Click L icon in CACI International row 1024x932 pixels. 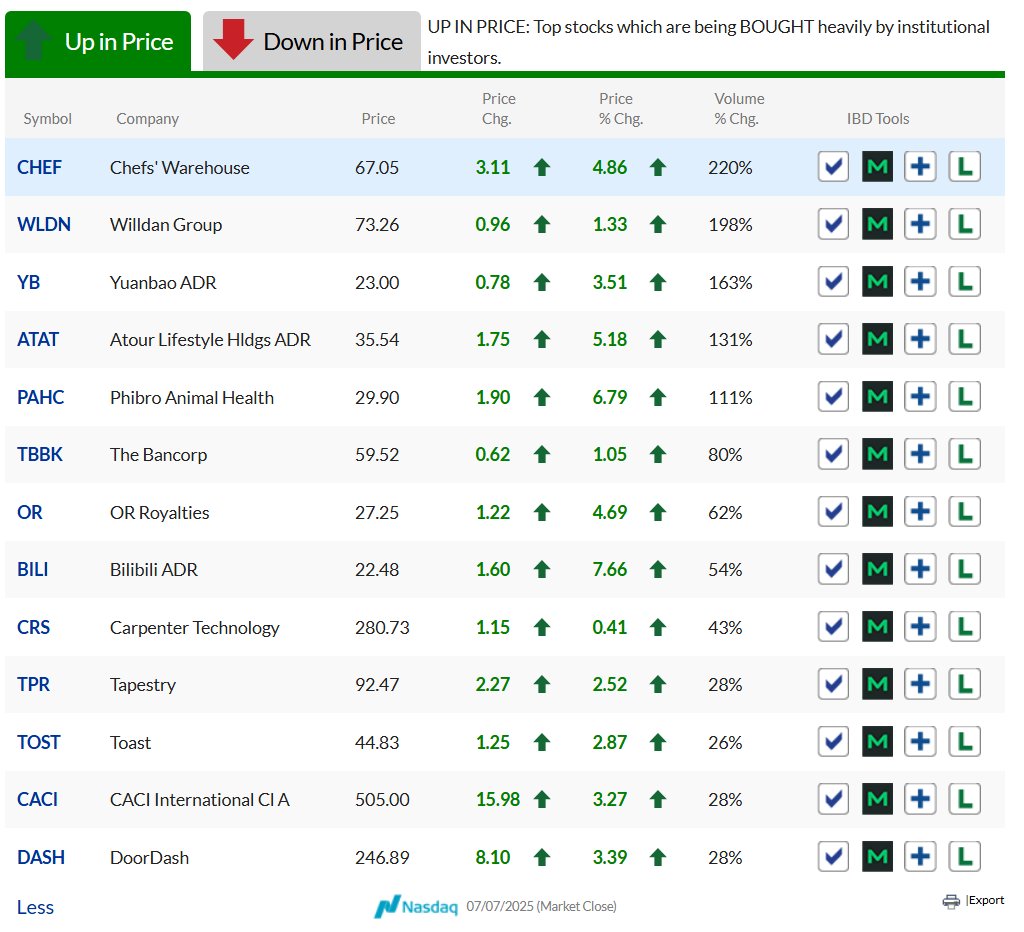[964, 799]
